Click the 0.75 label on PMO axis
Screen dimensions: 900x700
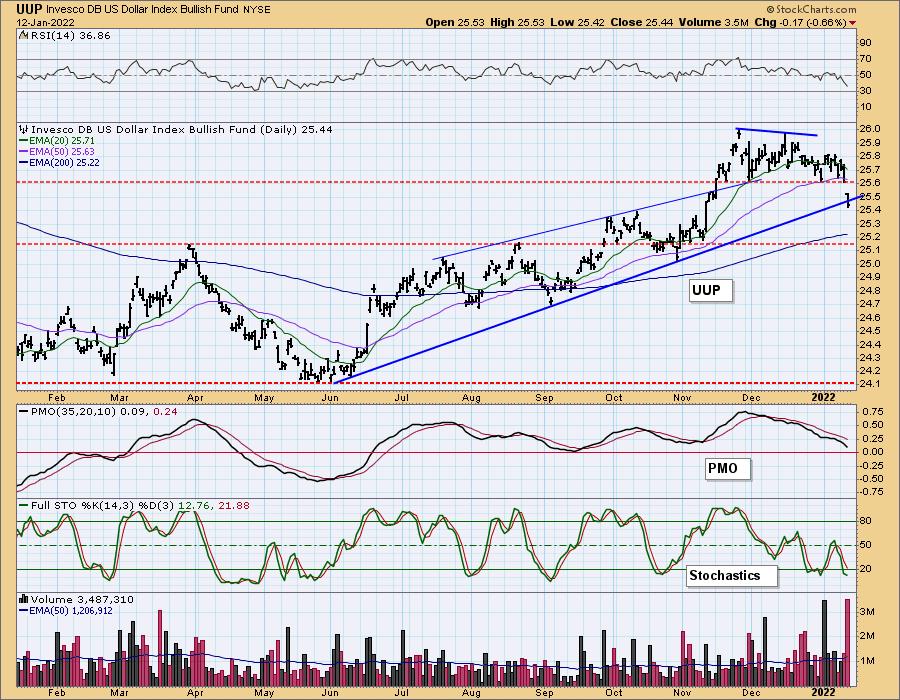point(873,411)
